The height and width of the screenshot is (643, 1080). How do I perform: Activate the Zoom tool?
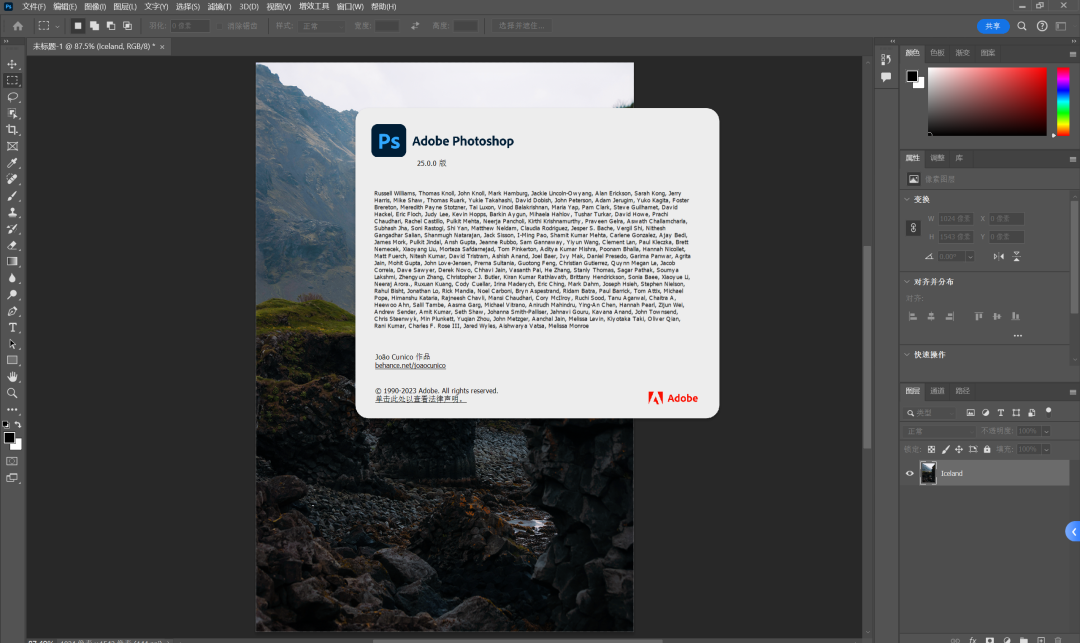(12, 393)
